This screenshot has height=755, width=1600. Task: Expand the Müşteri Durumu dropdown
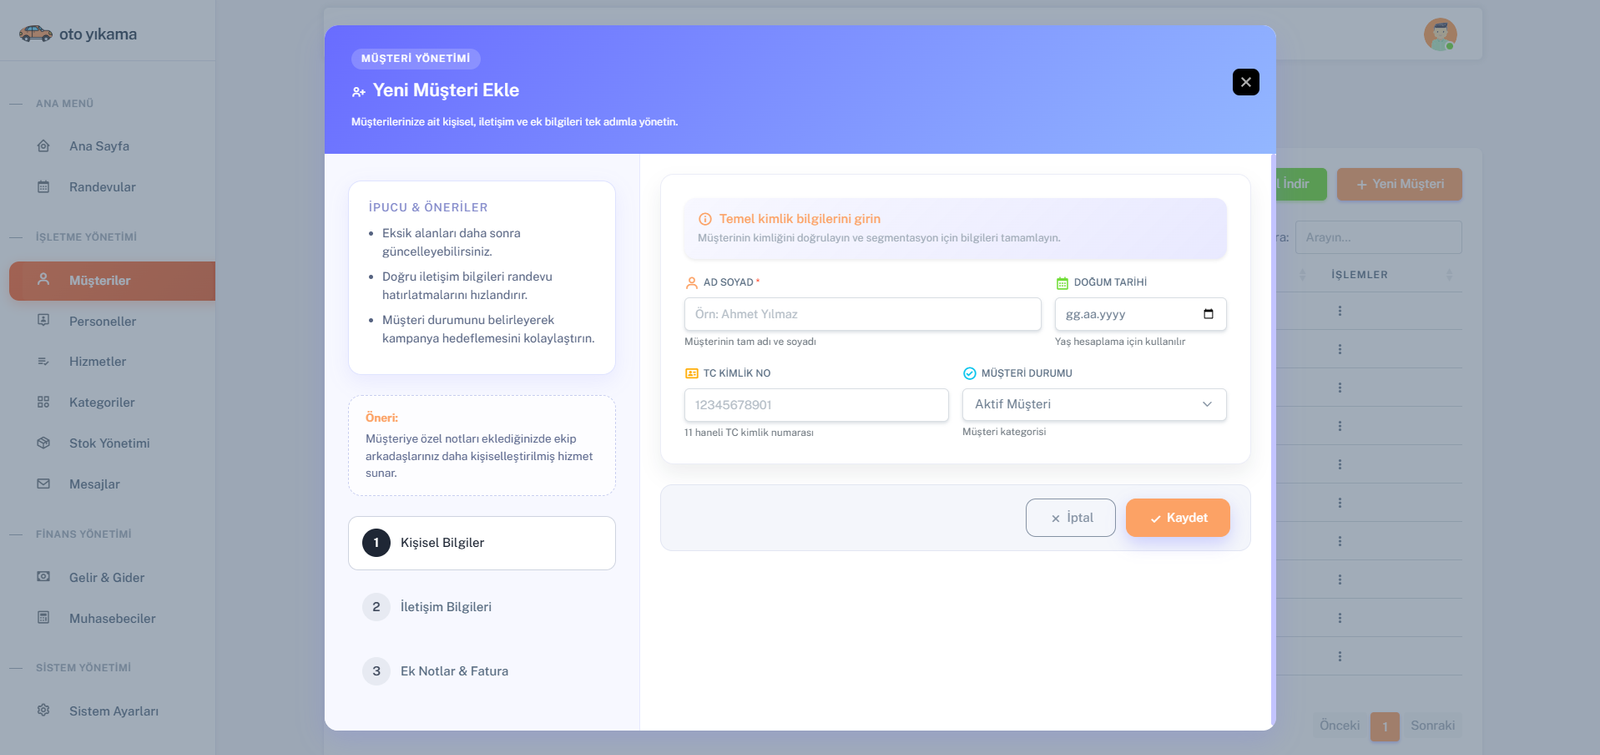pyautogui.click(x=1093, y=404)
